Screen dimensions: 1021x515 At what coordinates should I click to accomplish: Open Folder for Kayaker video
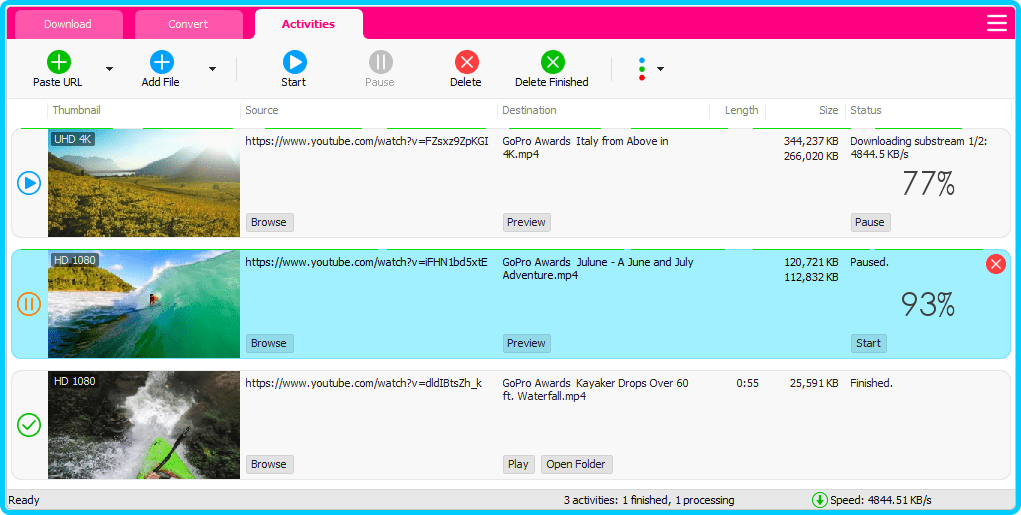point(576,464)
